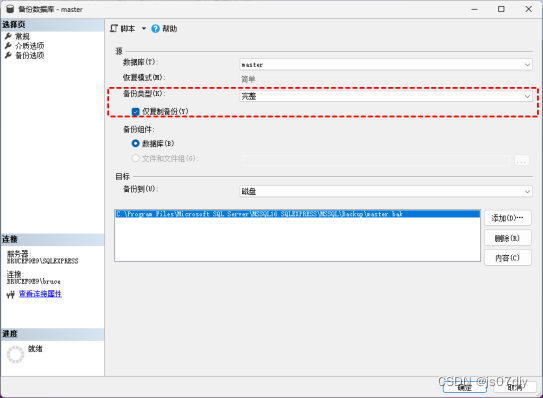Click the wrench icon beside 常规

coord(8,36)
